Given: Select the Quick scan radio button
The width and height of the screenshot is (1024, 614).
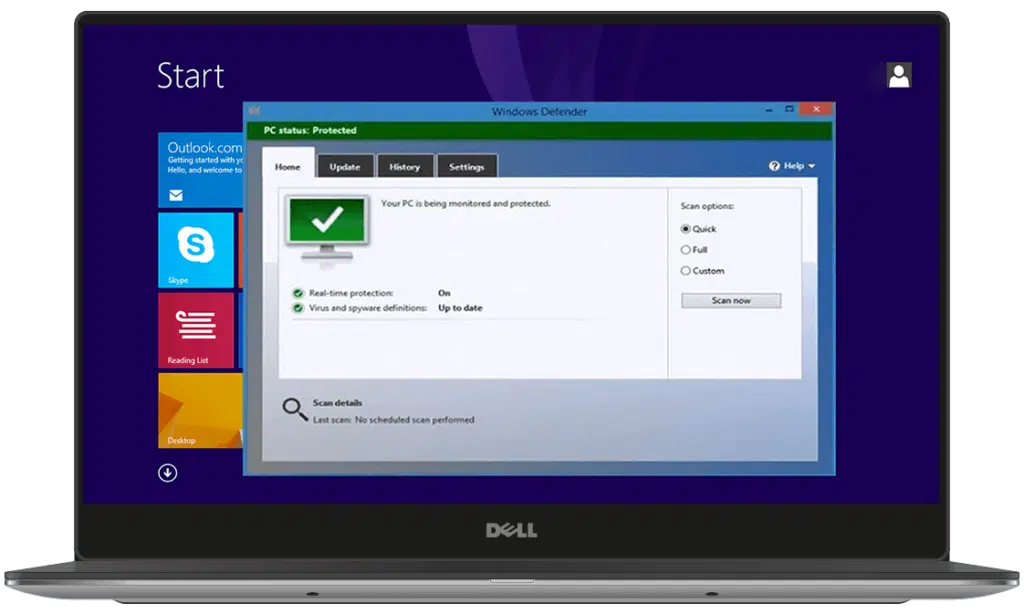Looking at the screenshot, I should click(685, 229).
